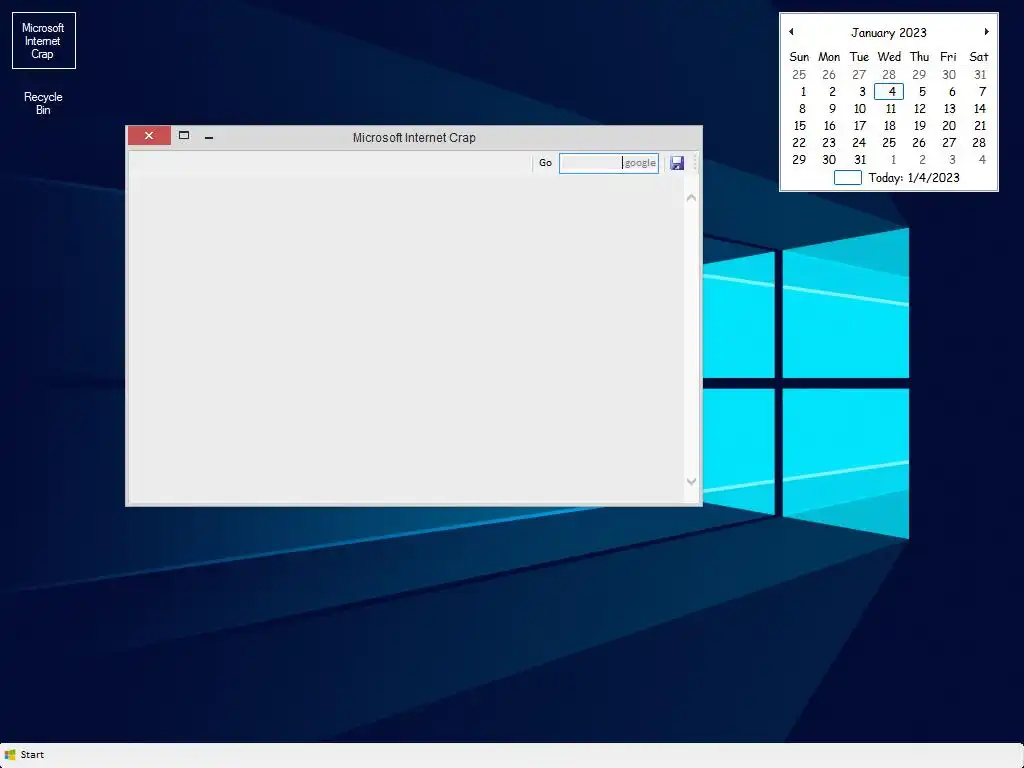The image size is (1024, 768).
Task: Click the Today: 1/4/2023 link
Action: (914, 178)
